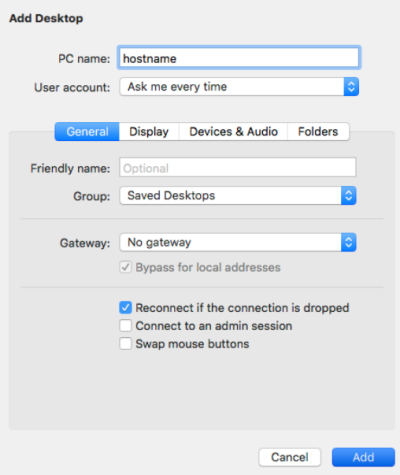Open the Group dropdown
Viewport: 400px width, 475px height.
pos(238,196)
